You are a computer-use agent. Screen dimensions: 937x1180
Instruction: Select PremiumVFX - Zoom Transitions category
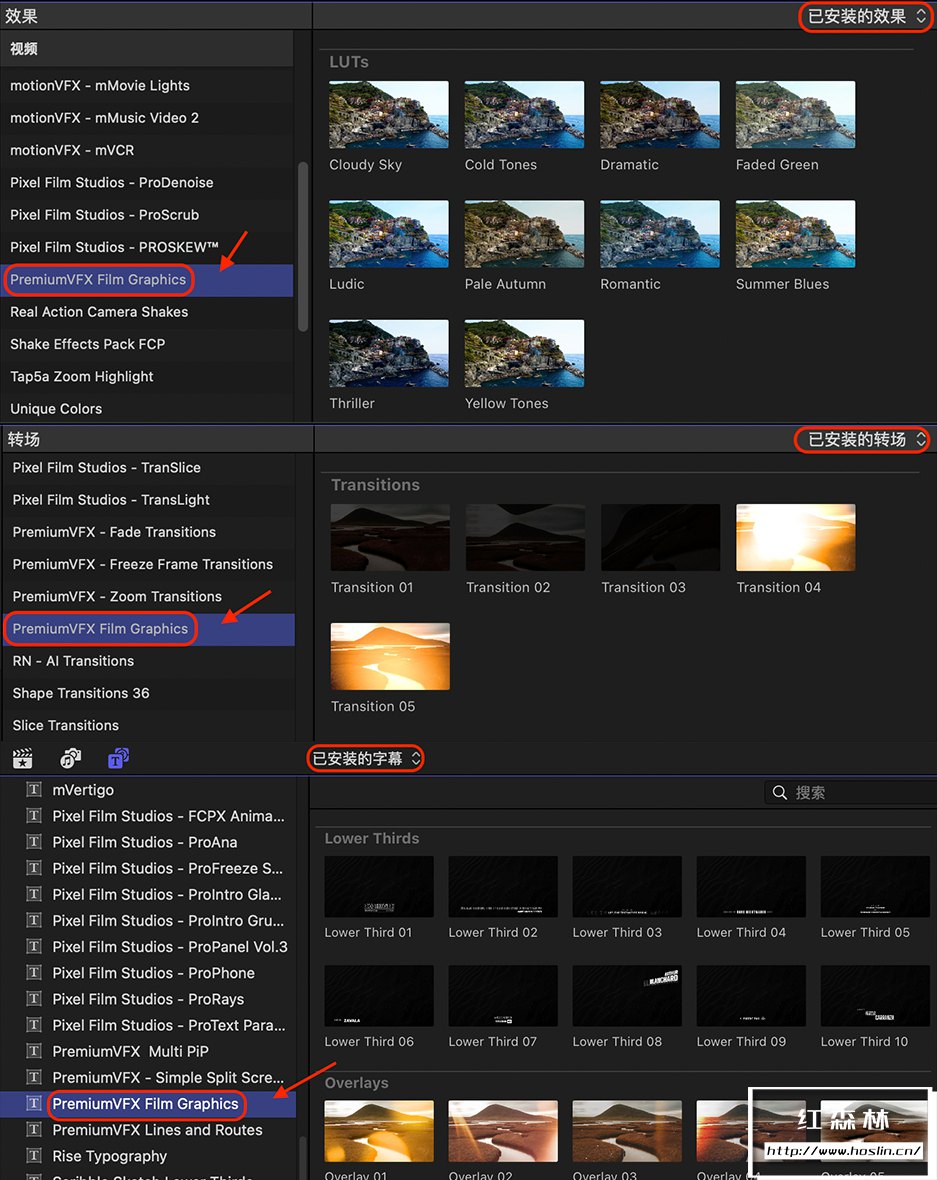coord(148,598)
